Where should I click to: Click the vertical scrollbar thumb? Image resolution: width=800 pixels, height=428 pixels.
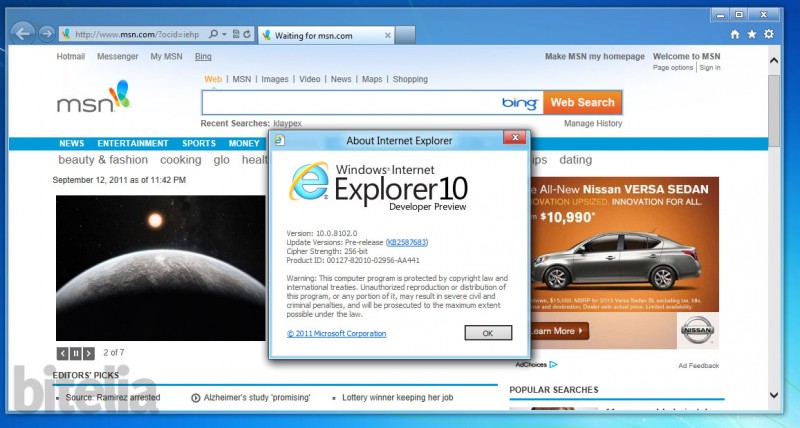coord(774,111)
